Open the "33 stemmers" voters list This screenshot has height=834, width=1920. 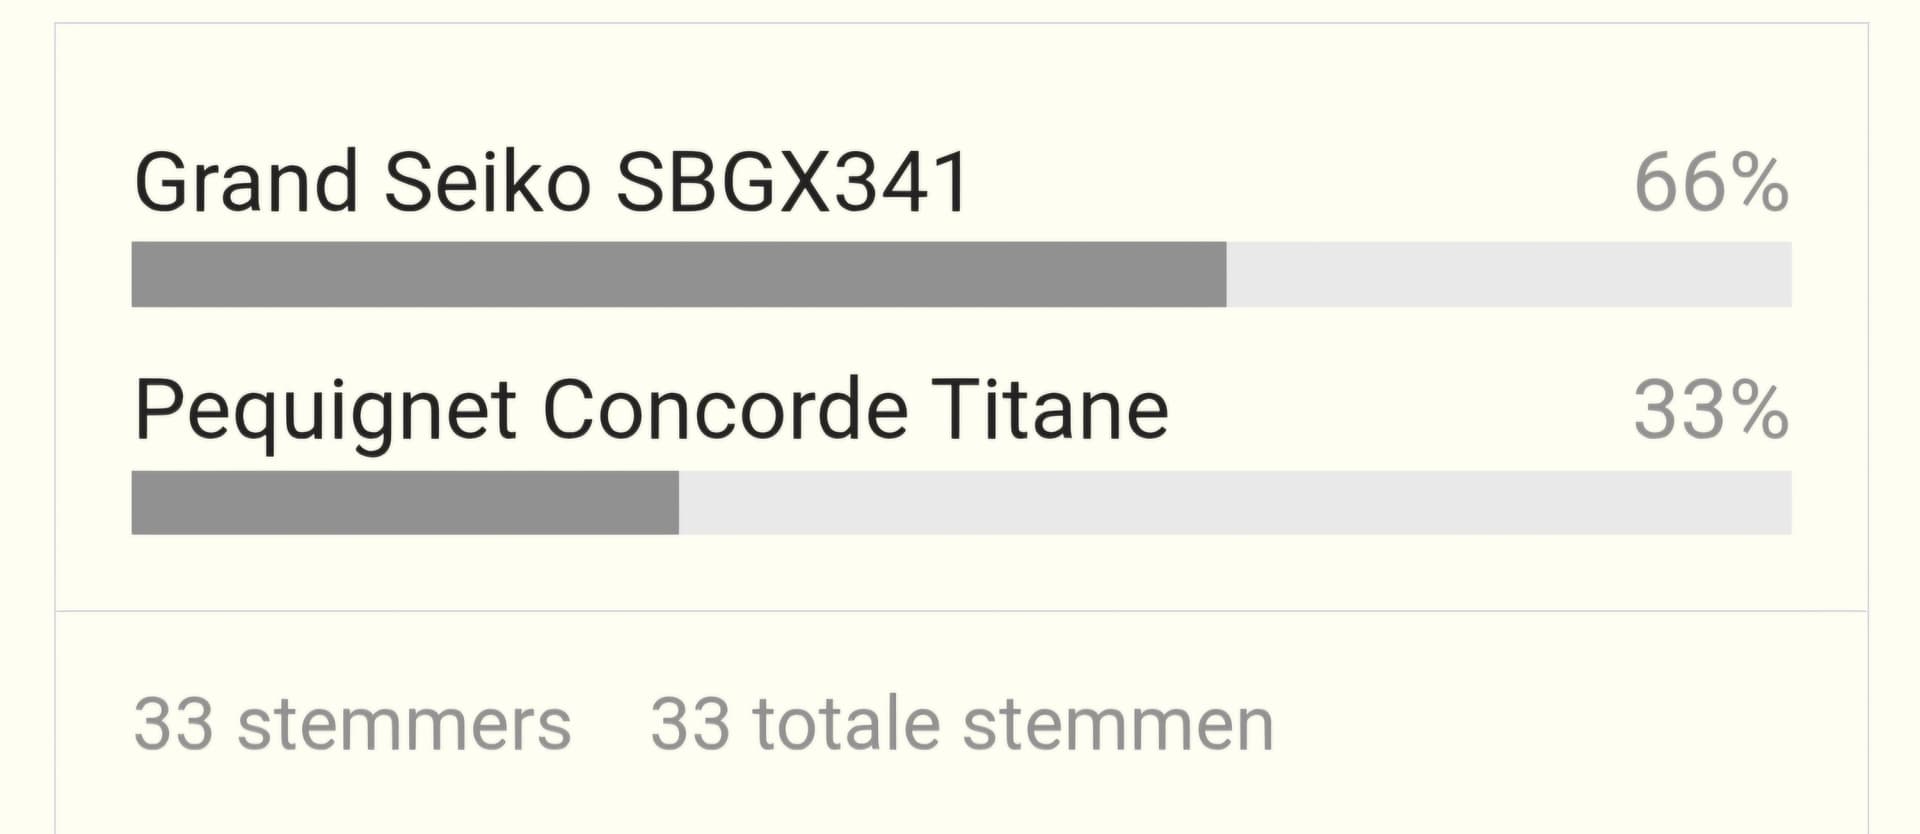point(352,724)
